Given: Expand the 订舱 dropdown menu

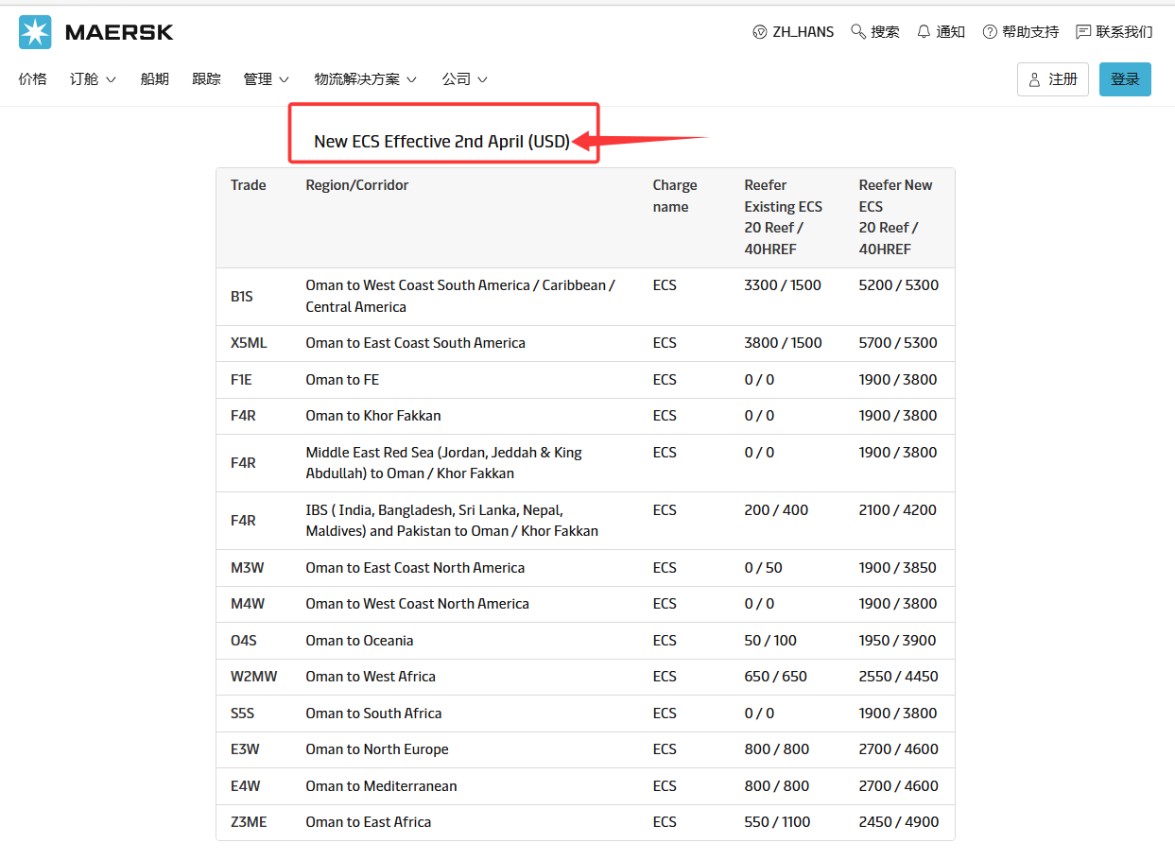Looking at the screenshot, I should pyautogui.click(x=93, y=79).
